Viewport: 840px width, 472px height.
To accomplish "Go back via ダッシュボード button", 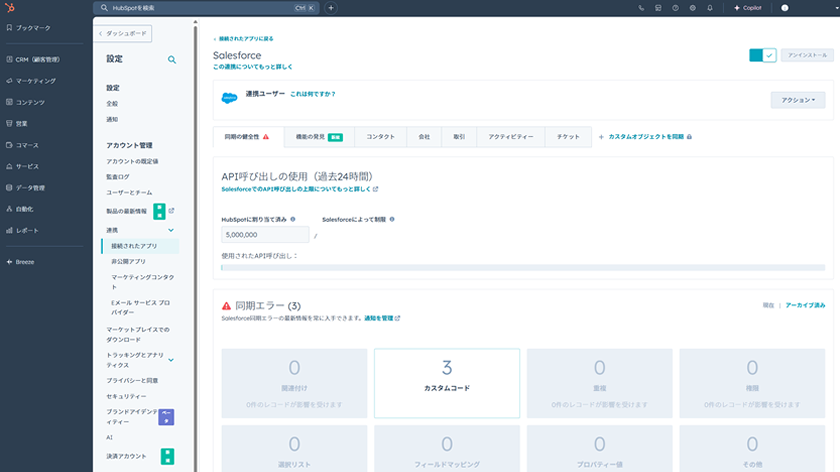I will pyautogui.click(x=123, y=33).
